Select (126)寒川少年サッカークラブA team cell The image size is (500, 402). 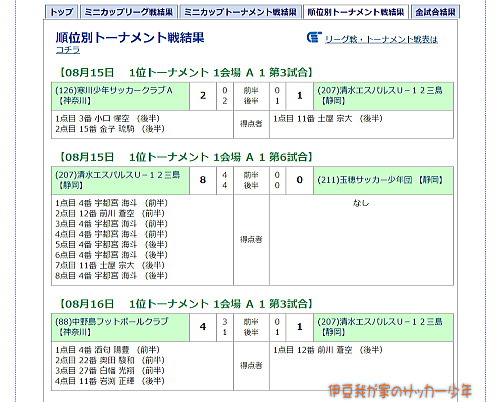(120, 96)
